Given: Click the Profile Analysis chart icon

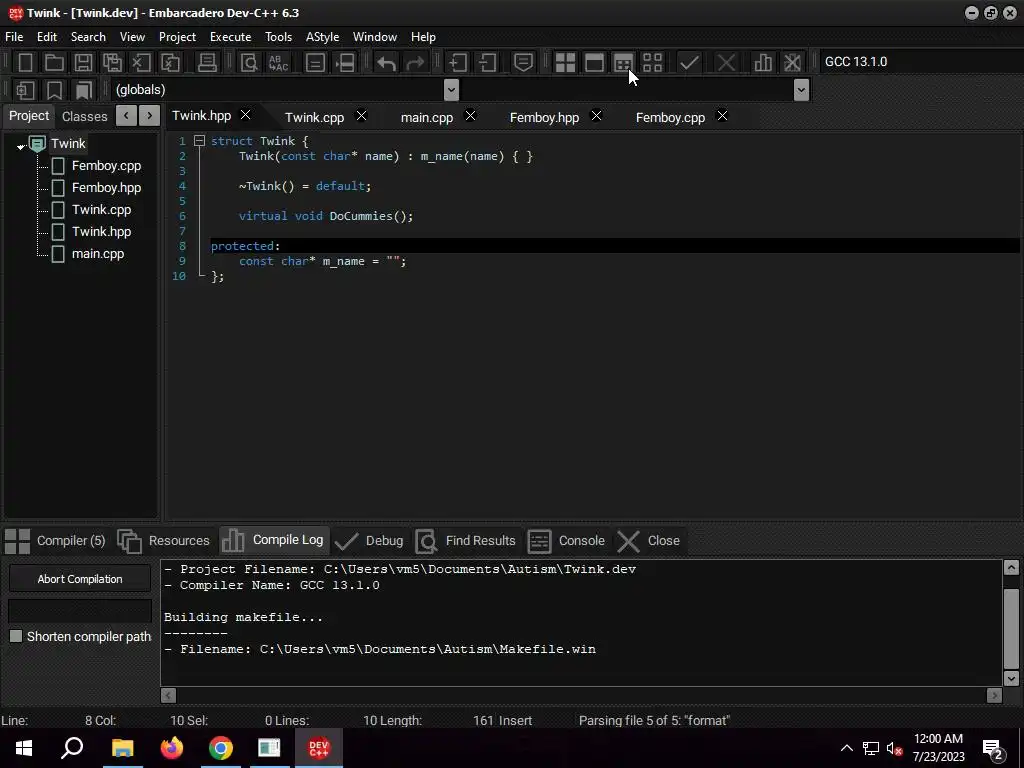Looking at the screenshot, I should click(763, 63).
